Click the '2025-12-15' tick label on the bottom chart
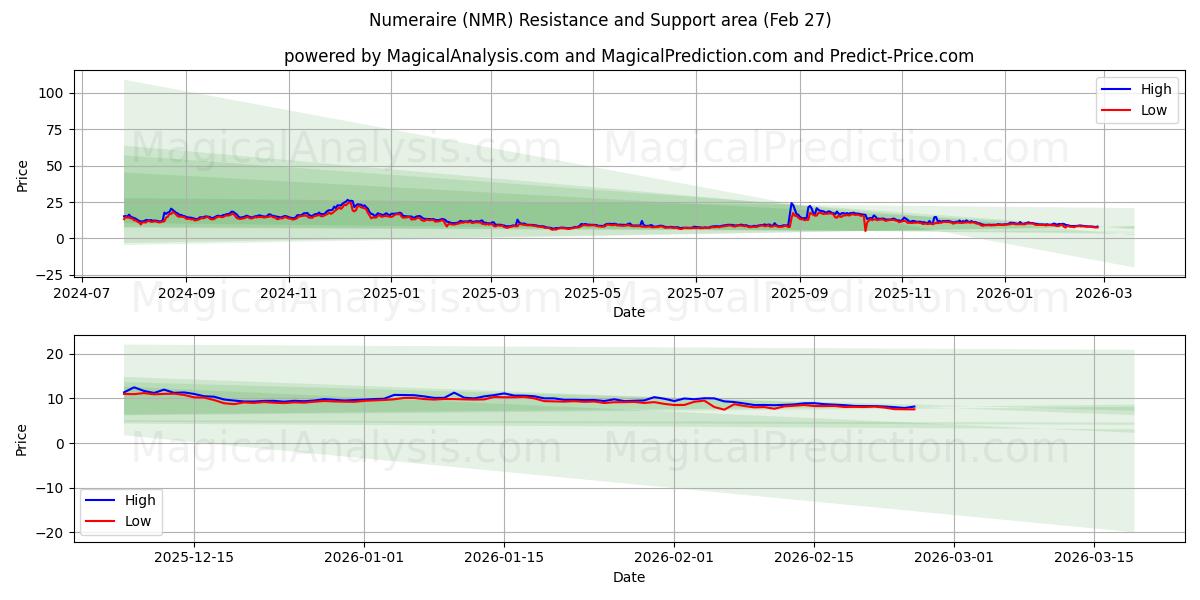This screenshot has width=1200, height=600. click(x=193, y=559)
